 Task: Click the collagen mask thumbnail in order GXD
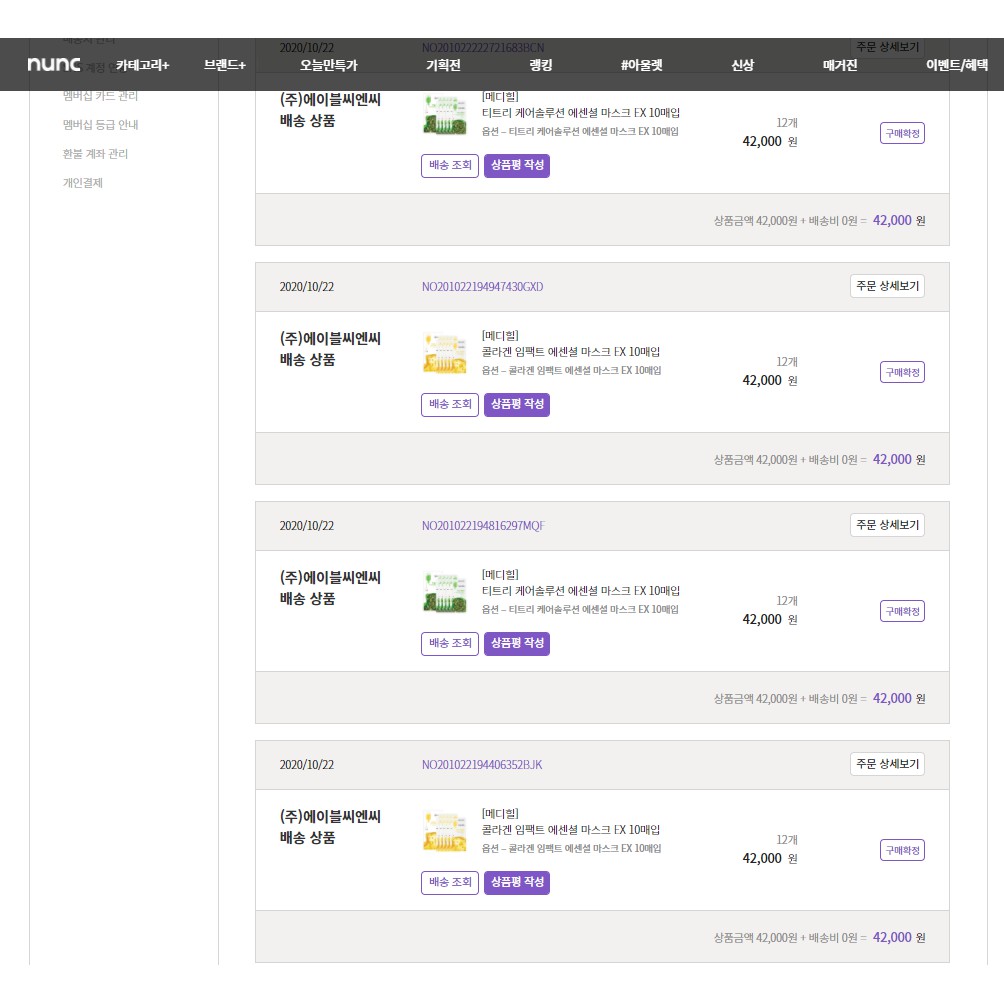coord(445,353)
